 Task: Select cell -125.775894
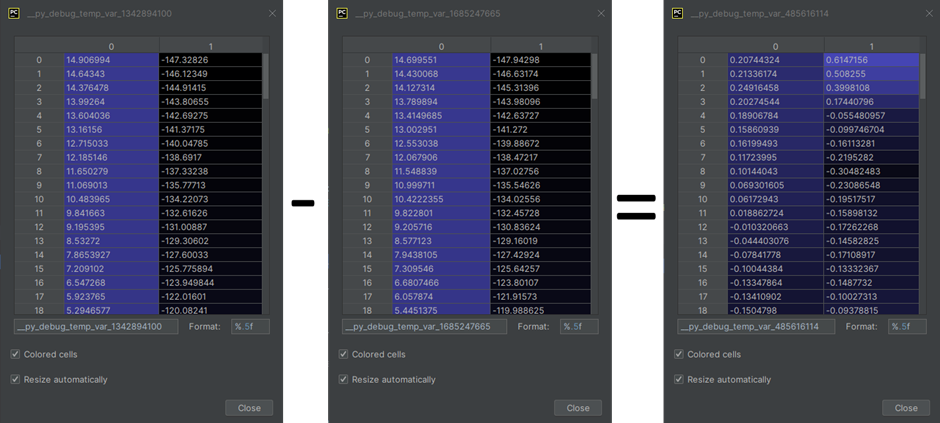[x=210, y=268]
